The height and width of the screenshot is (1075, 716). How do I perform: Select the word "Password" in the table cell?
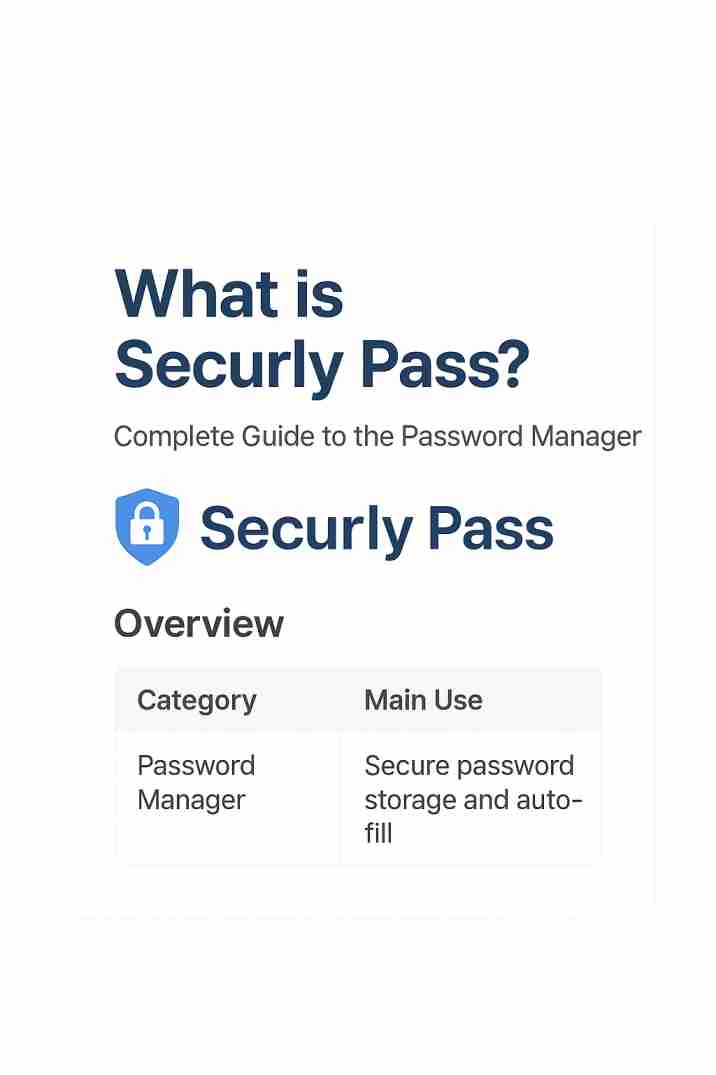[196, 766]
